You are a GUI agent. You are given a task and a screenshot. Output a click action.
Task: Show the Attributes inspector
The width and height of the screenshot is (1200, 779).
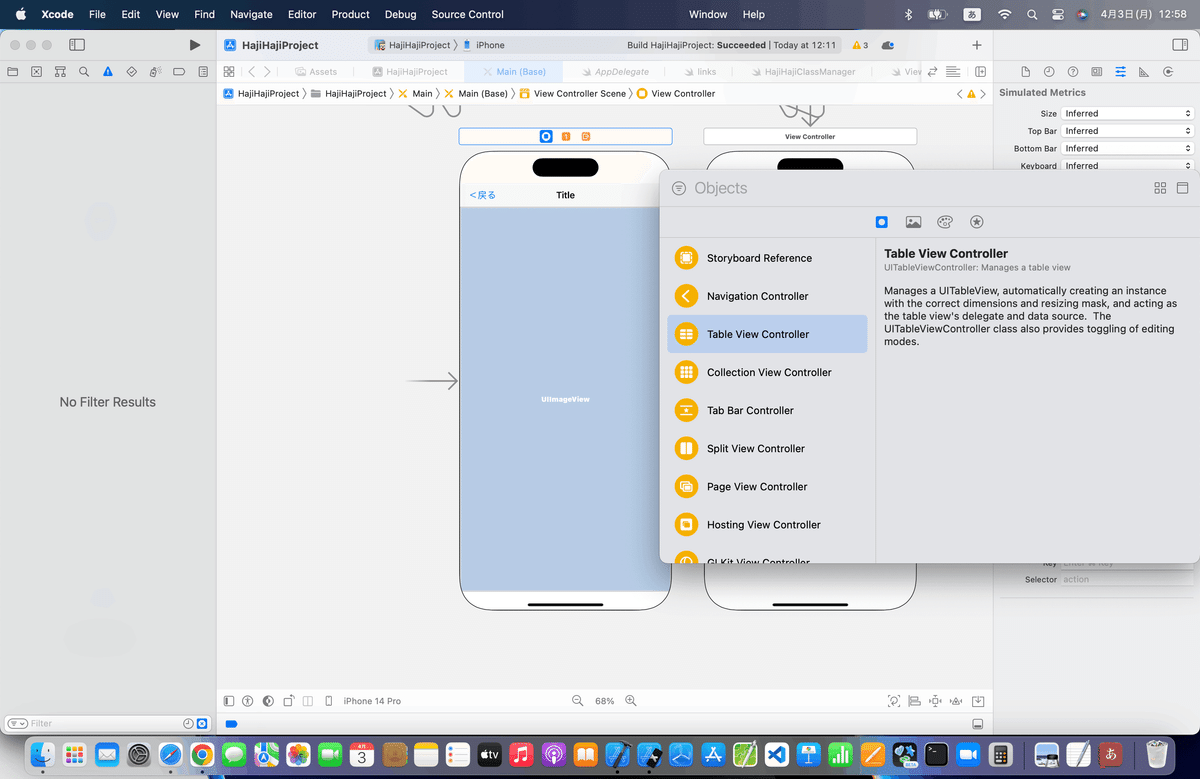(x=1120, y=72)
